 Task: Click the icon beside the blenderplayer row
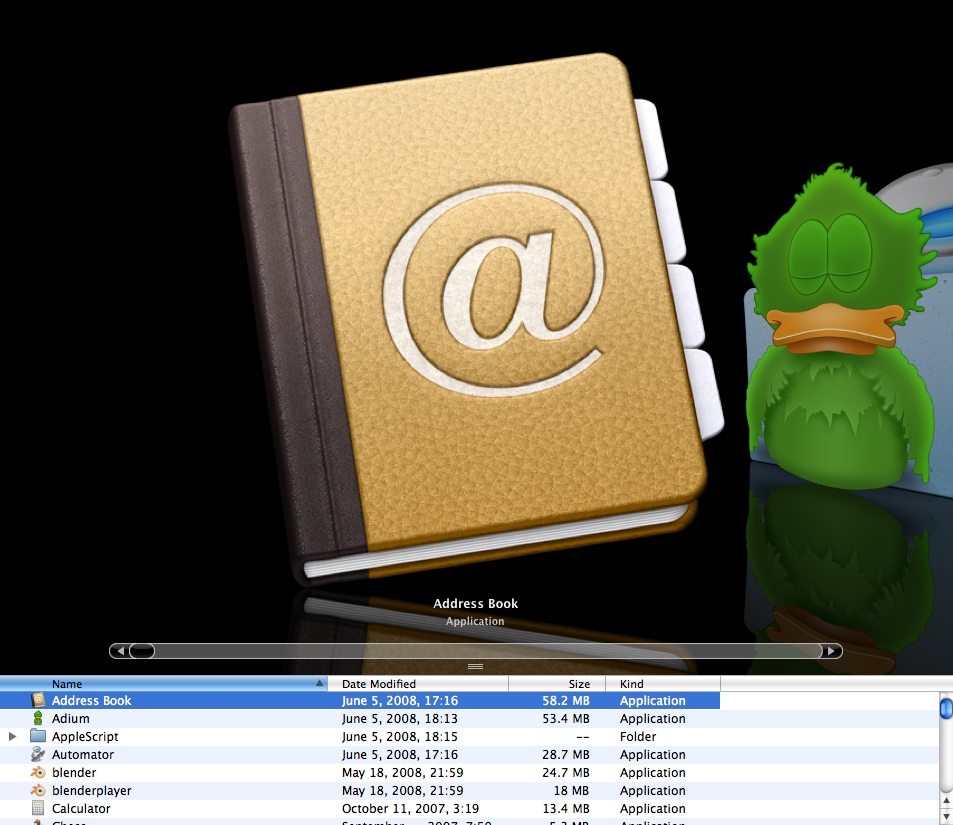pyautogui.click(x=38, y=790)
